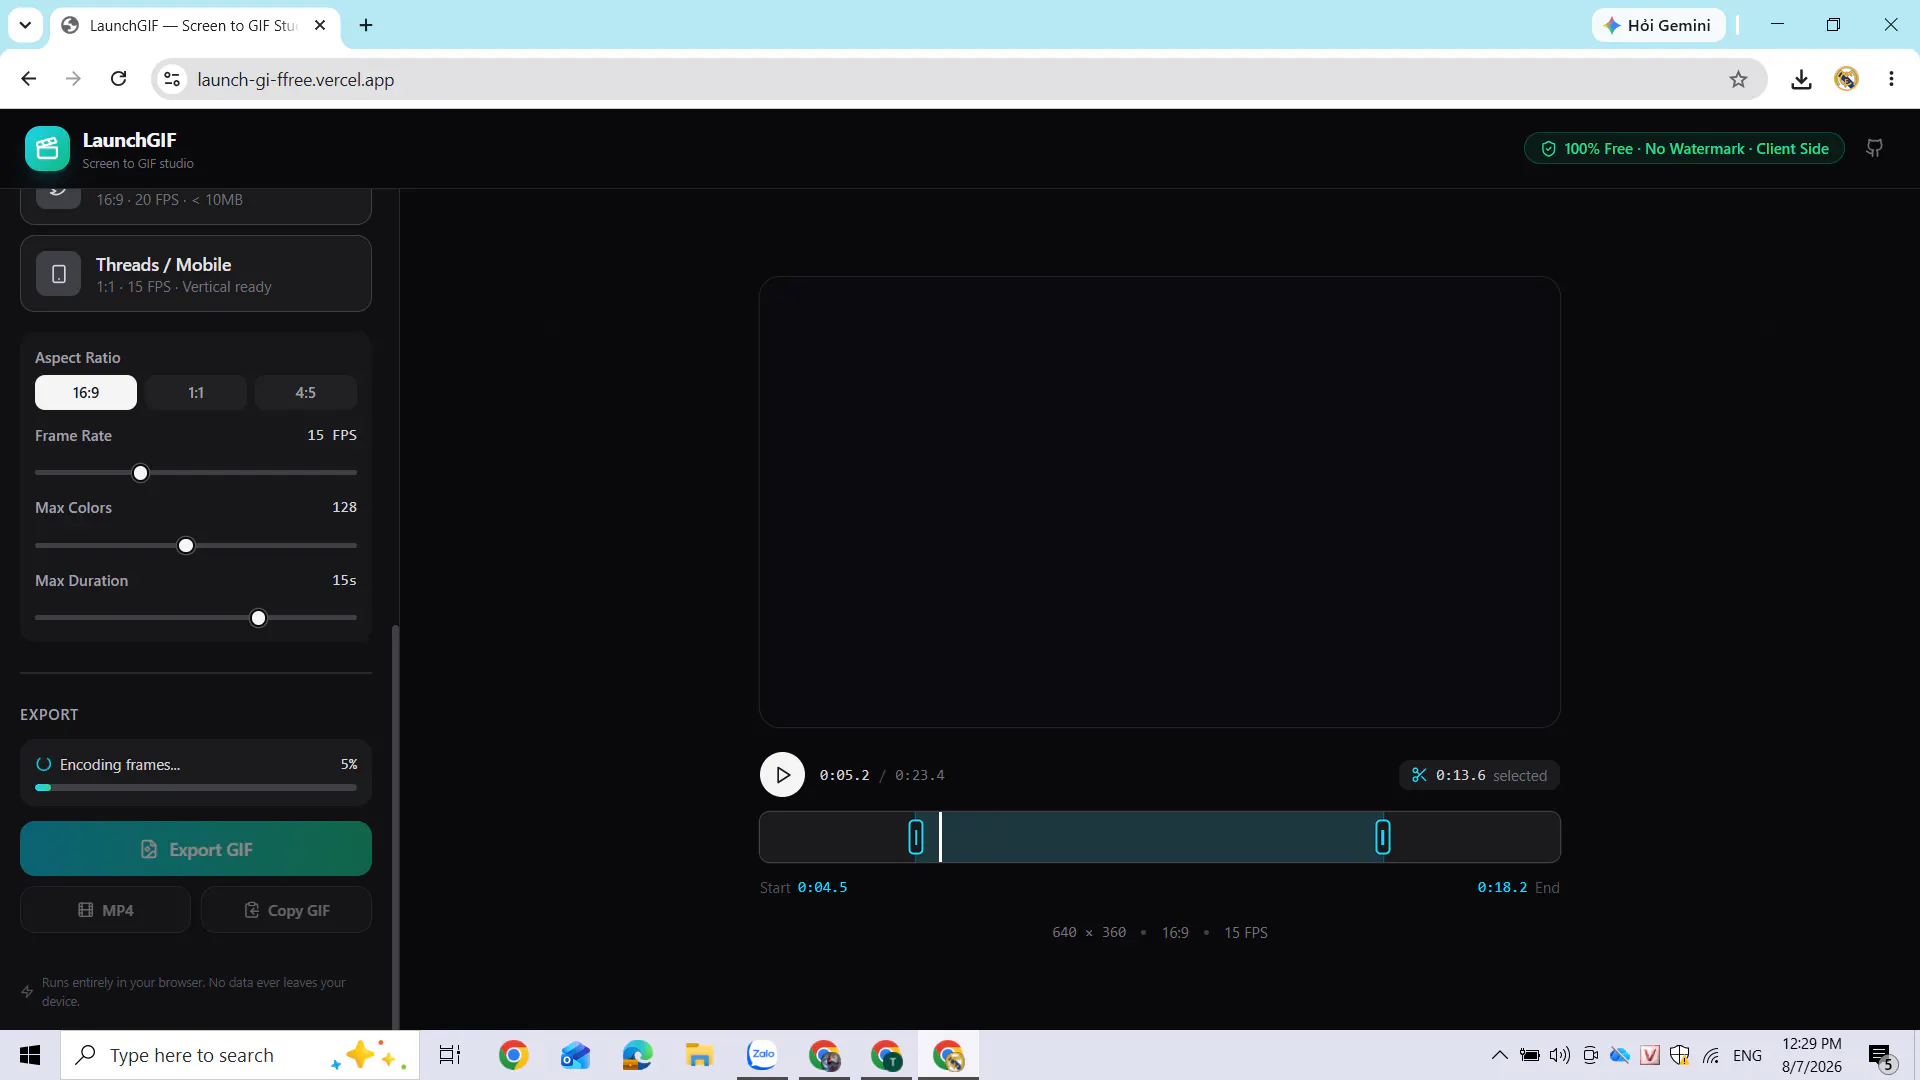Open the Chrome three-dot menu

pos(1891,79)
